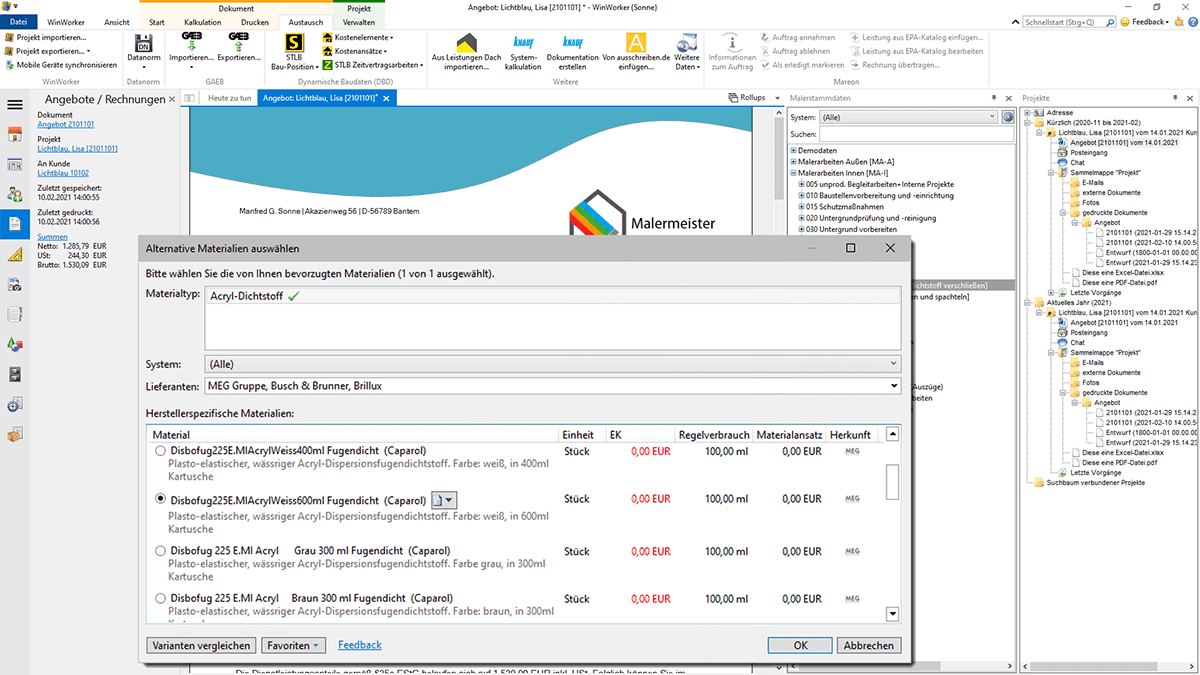
Task: Click the materials list scrollbar thumb
Action: click(x=893, y=483)
